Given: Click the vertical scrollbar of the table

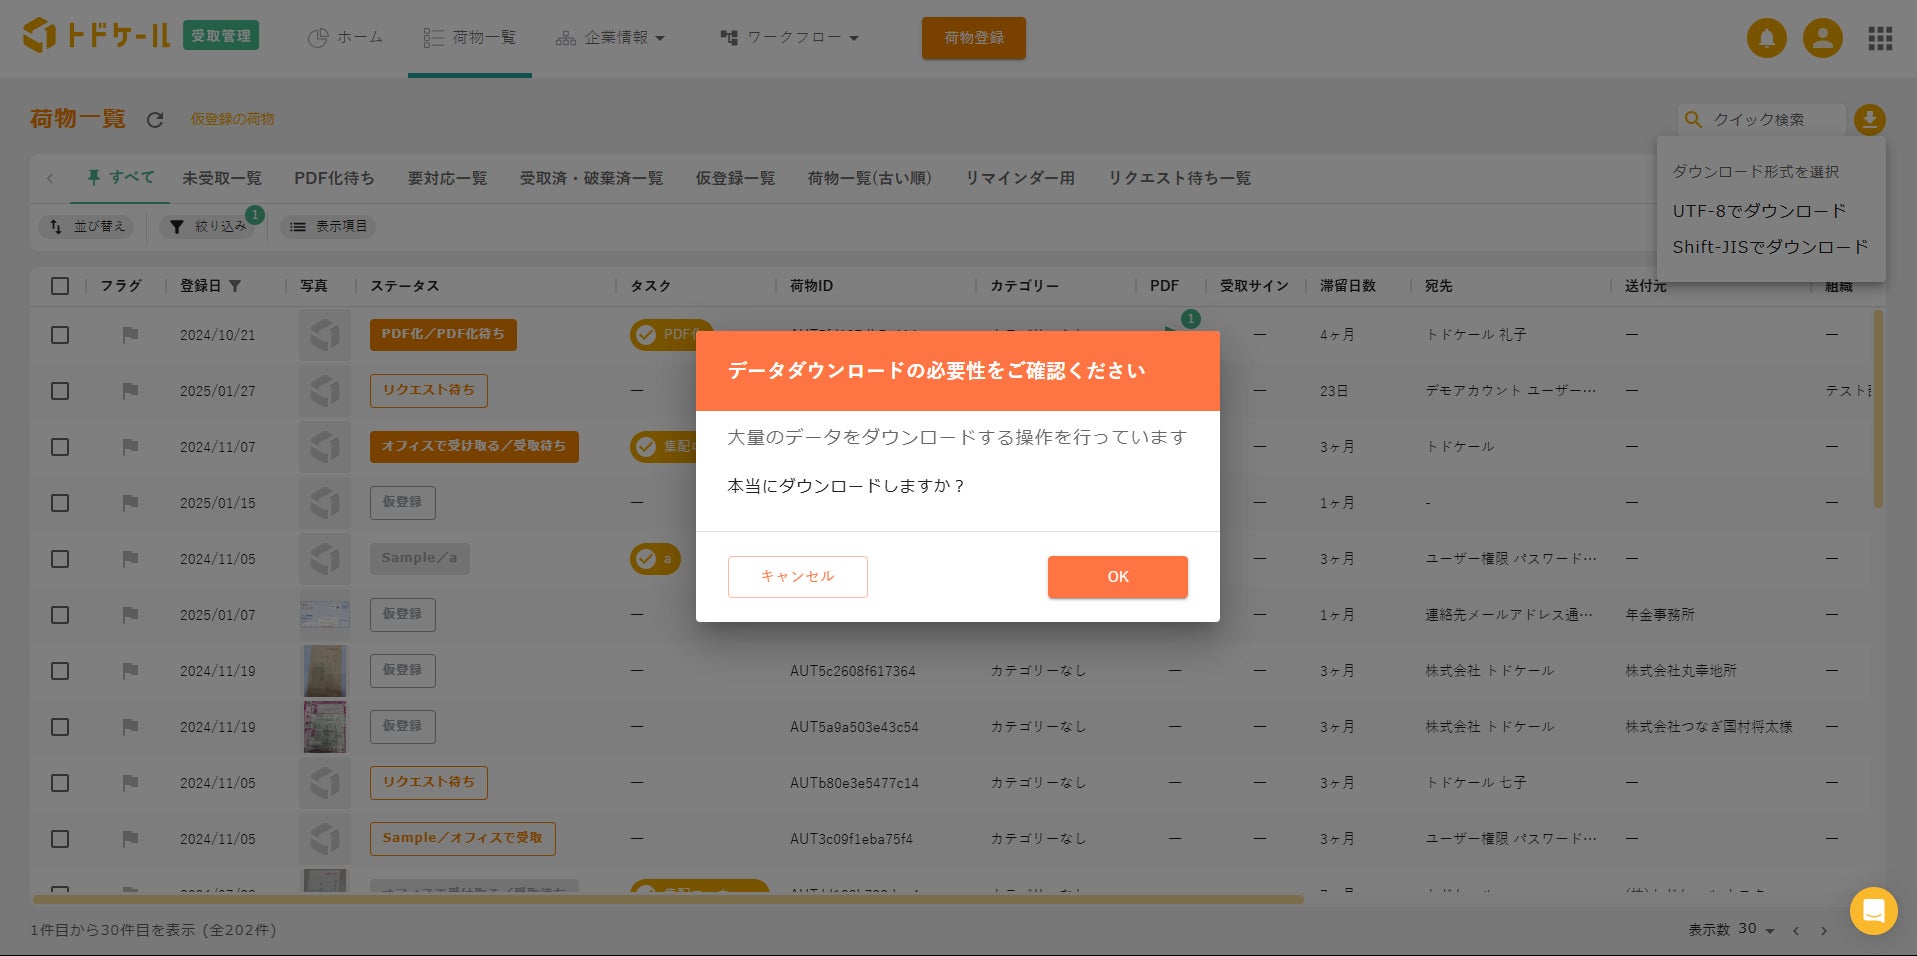Looking at the screenshot, I should tap(1878, 409).
